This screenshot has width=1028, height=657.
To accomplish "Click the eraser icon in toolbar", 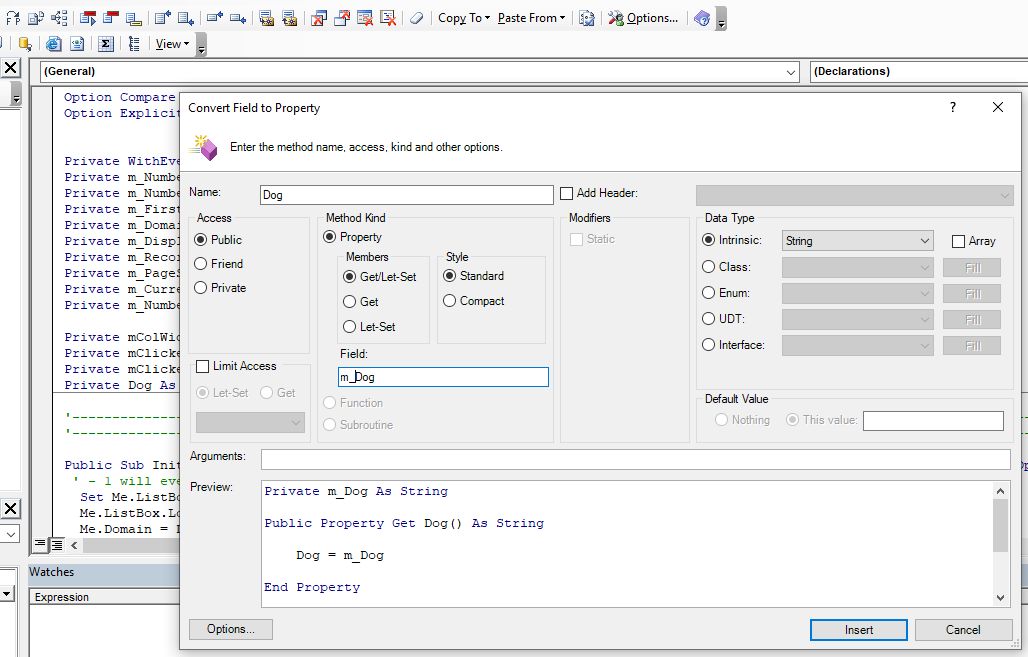I will (x=416, y=18).
